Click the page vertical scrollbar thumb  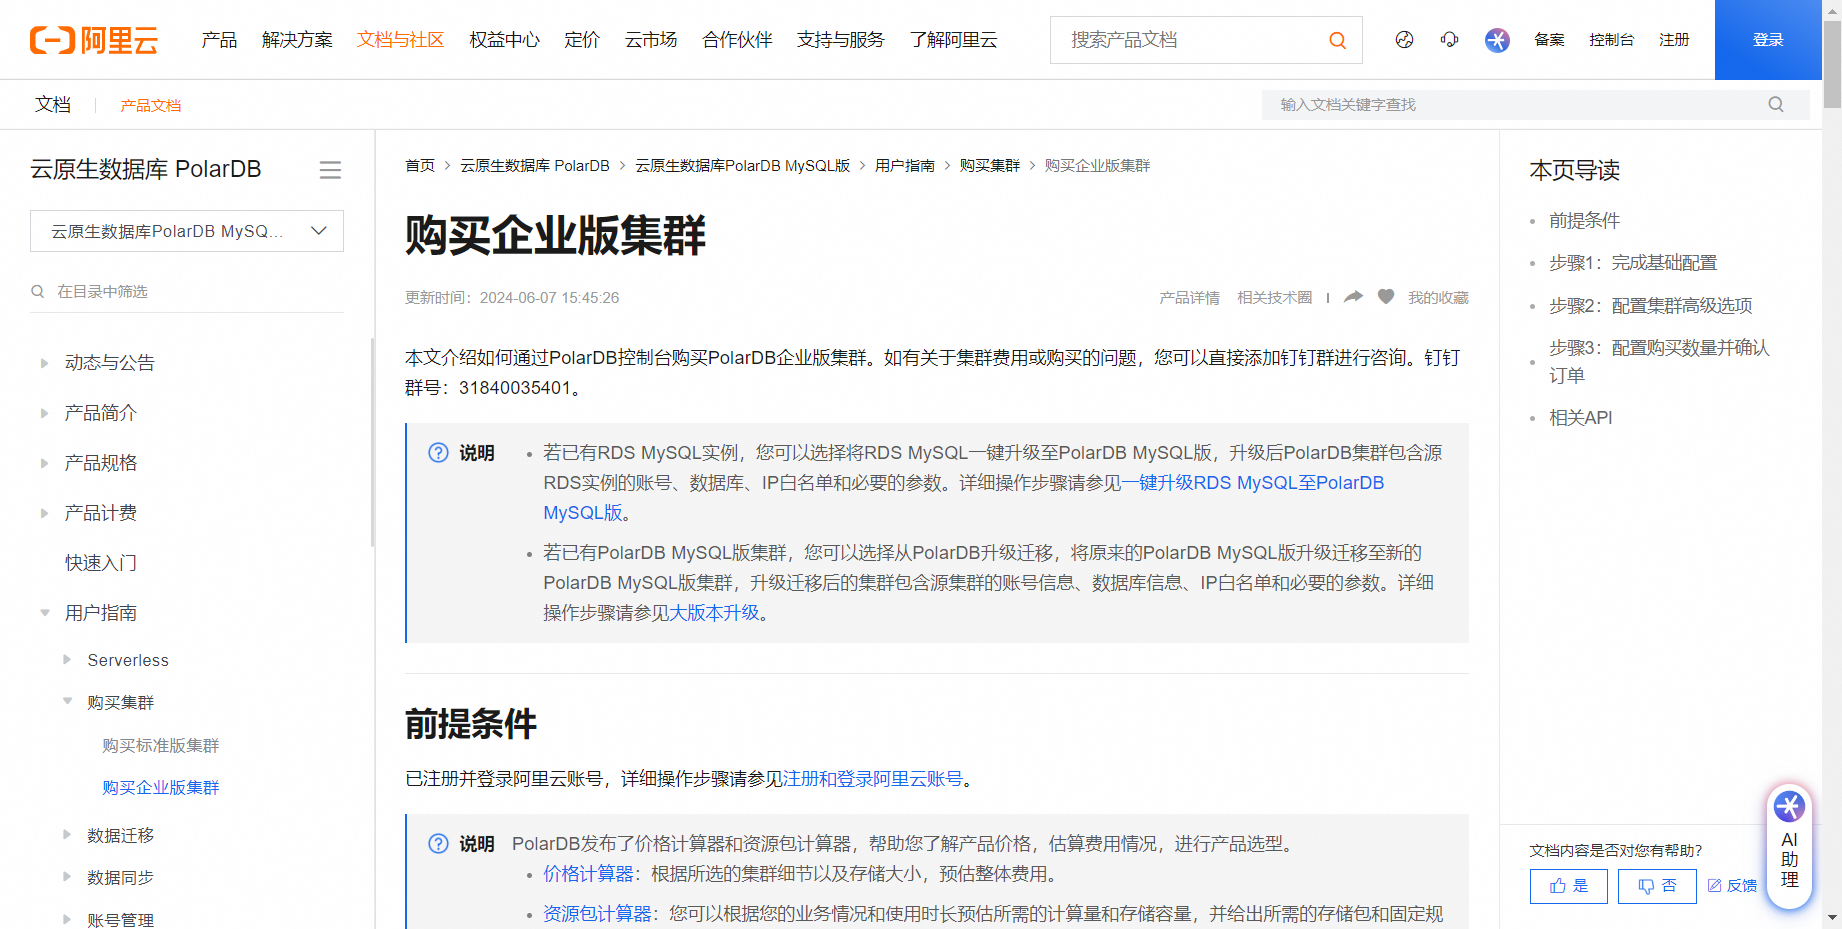tap(1832, 62)
